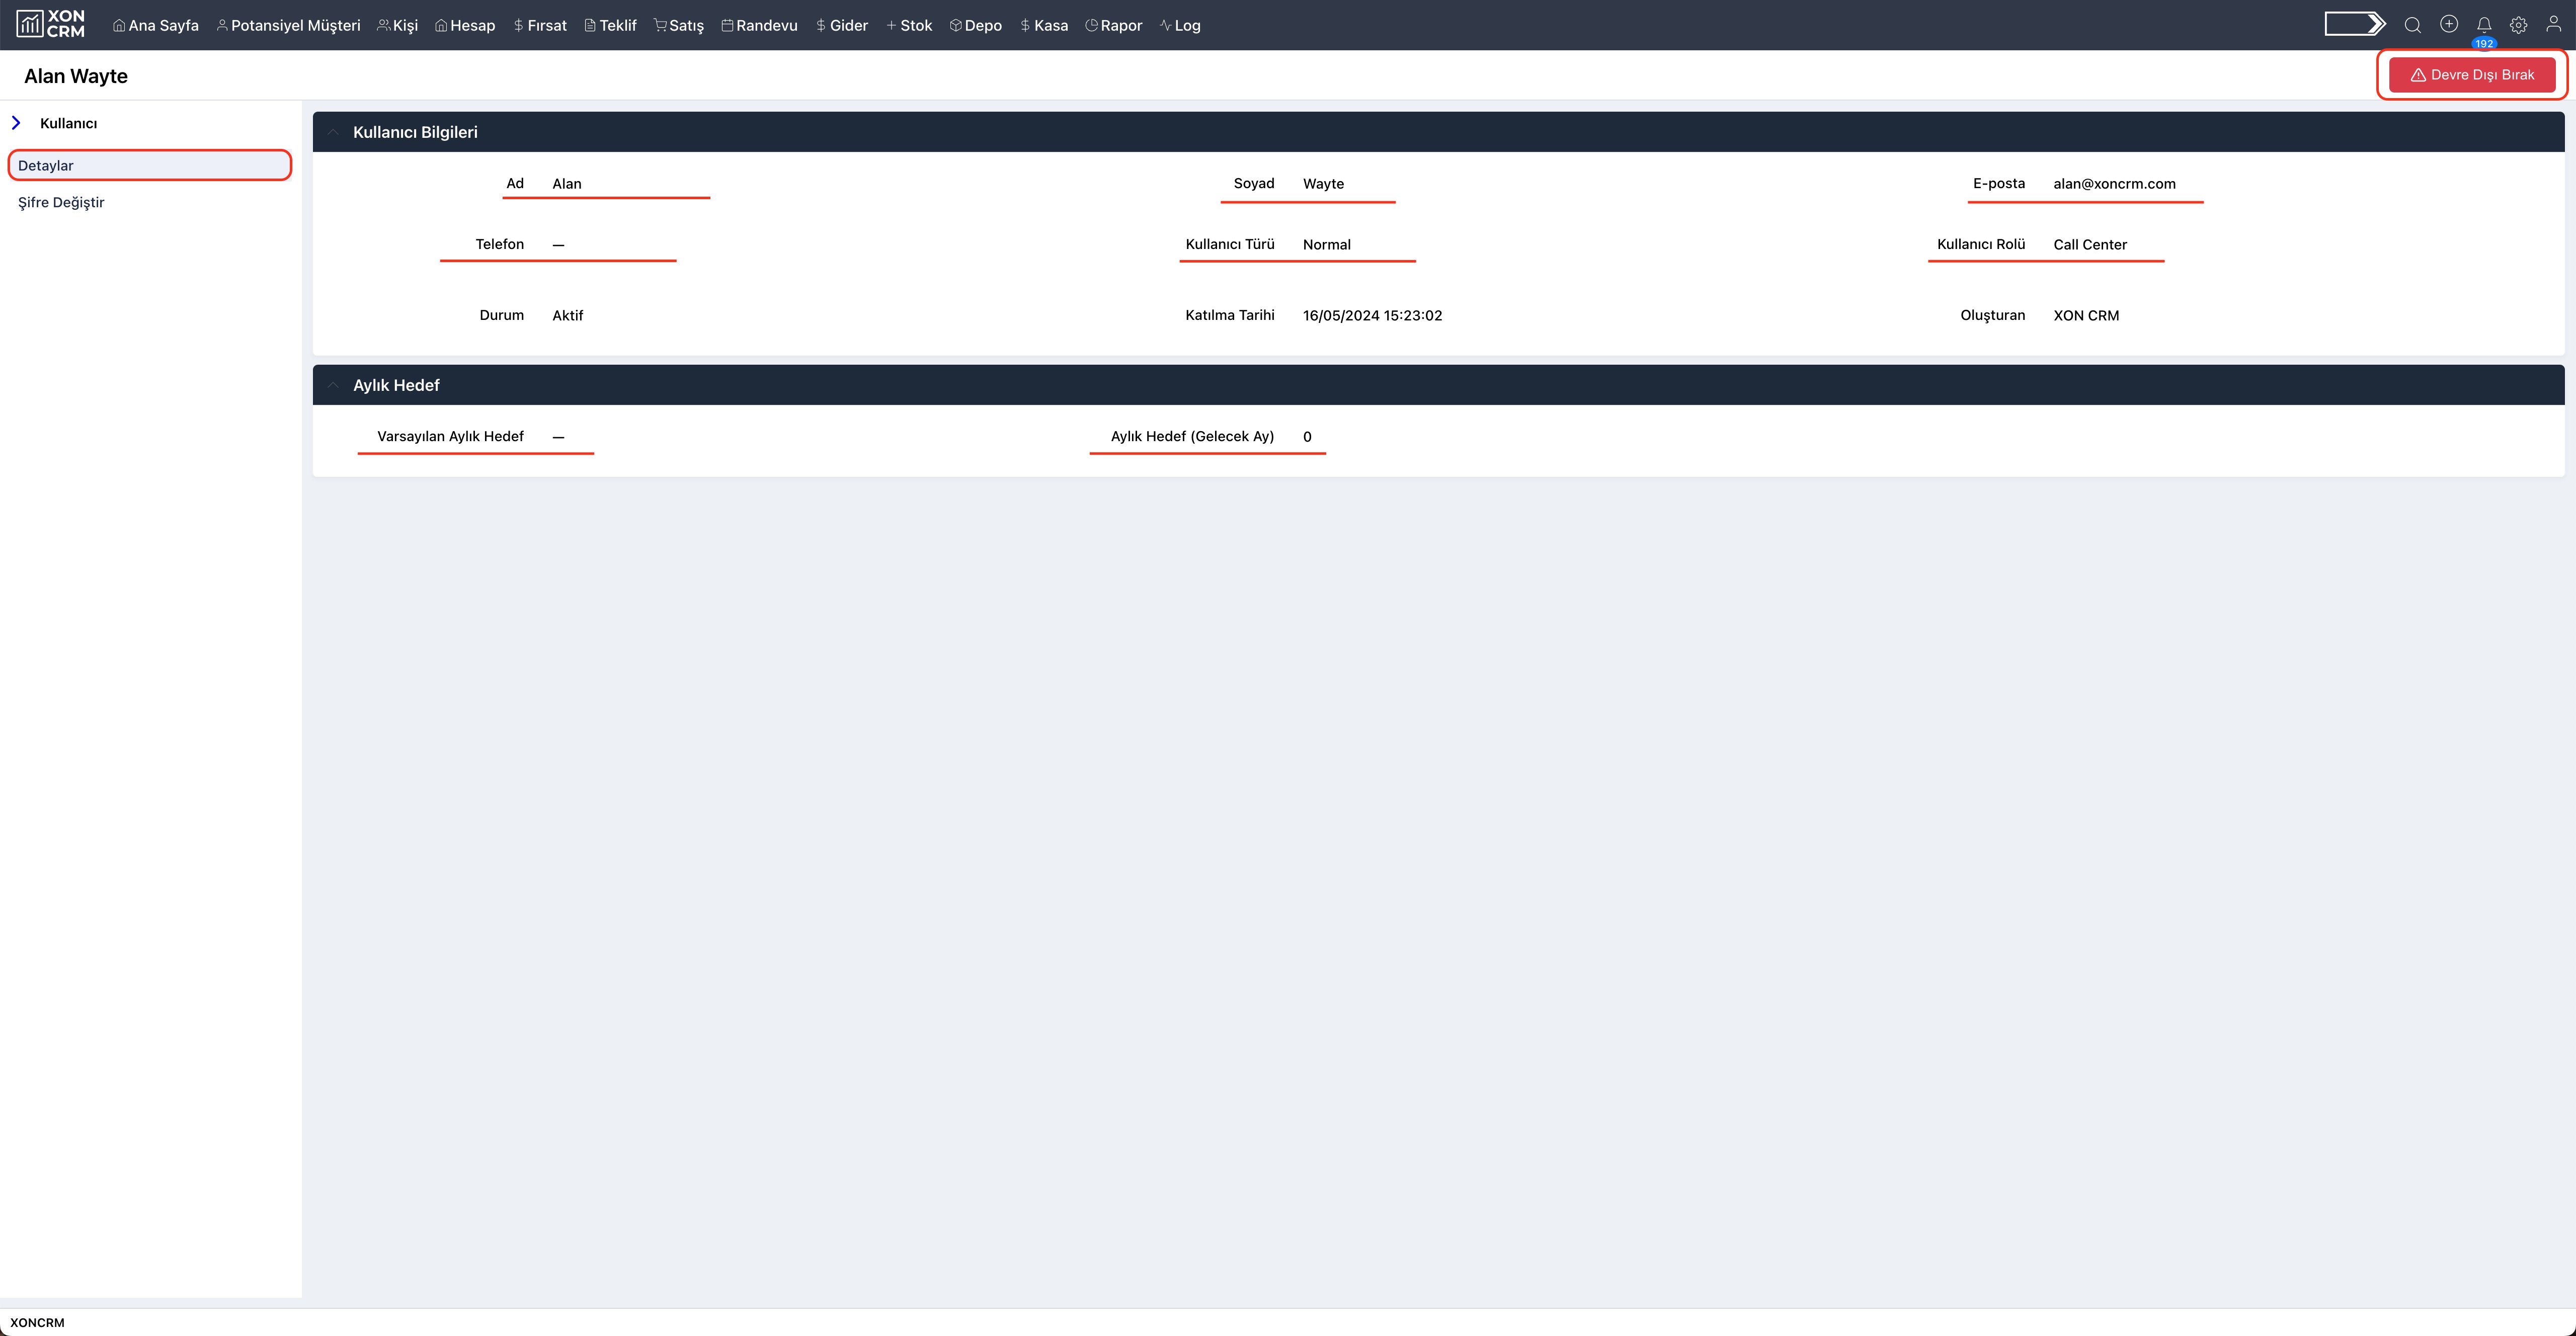This screenshot has height=1336, width=2576.
Task: Open the Randevu menu
Action: tap(759, 25)
